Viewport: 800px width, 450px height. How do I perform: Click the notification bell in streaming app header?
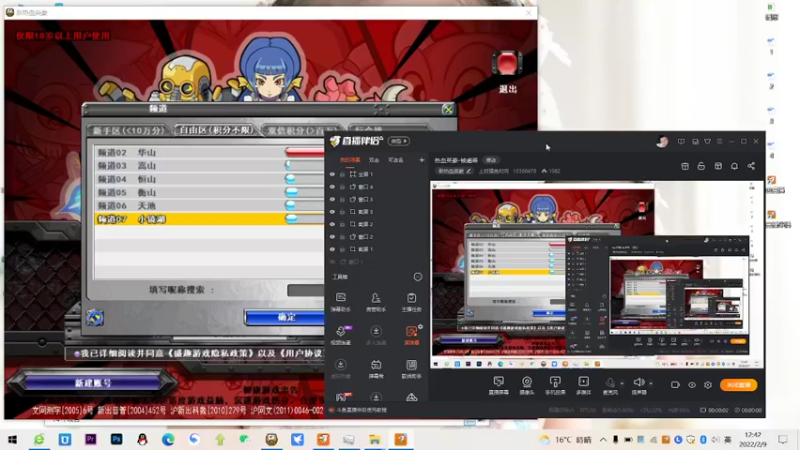[734, 166]
